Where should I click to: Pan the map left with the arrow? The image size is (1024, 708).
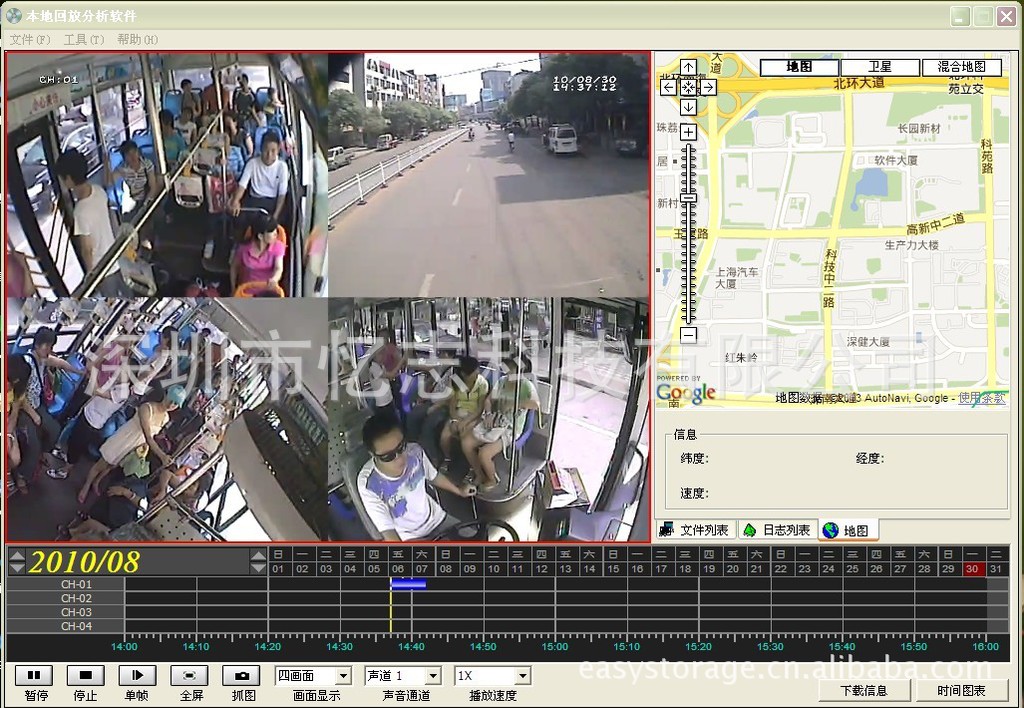pyautogui.click(x=668, y=88)
